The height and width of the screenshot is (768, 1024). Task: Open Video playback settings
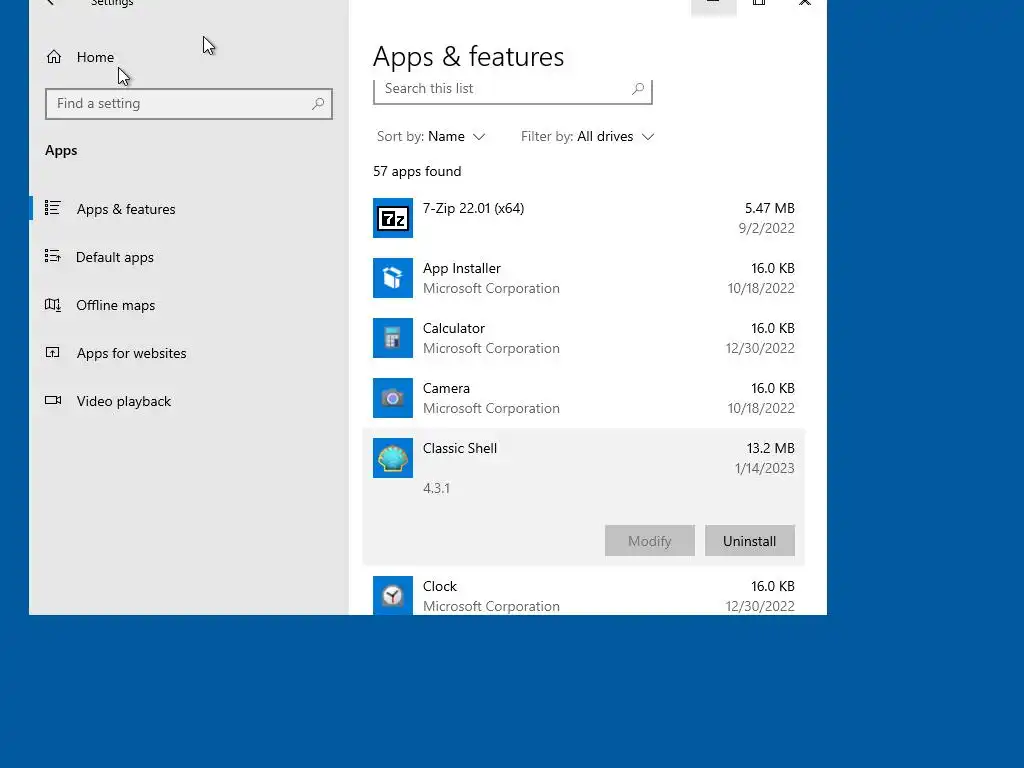click(x=189, y=401)
